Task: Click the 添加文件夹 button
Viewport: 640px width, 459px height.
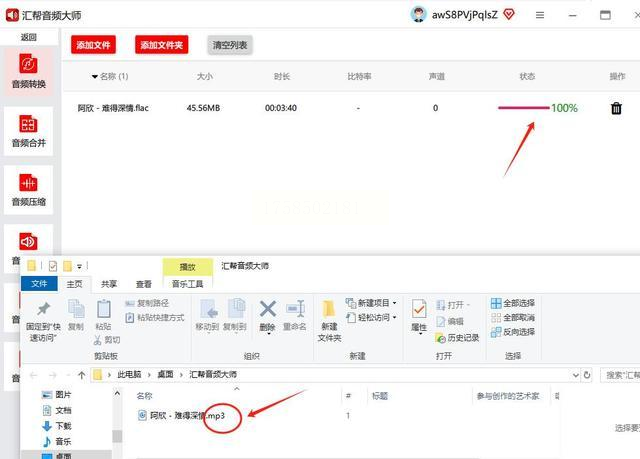Action: tap(162, 45)
